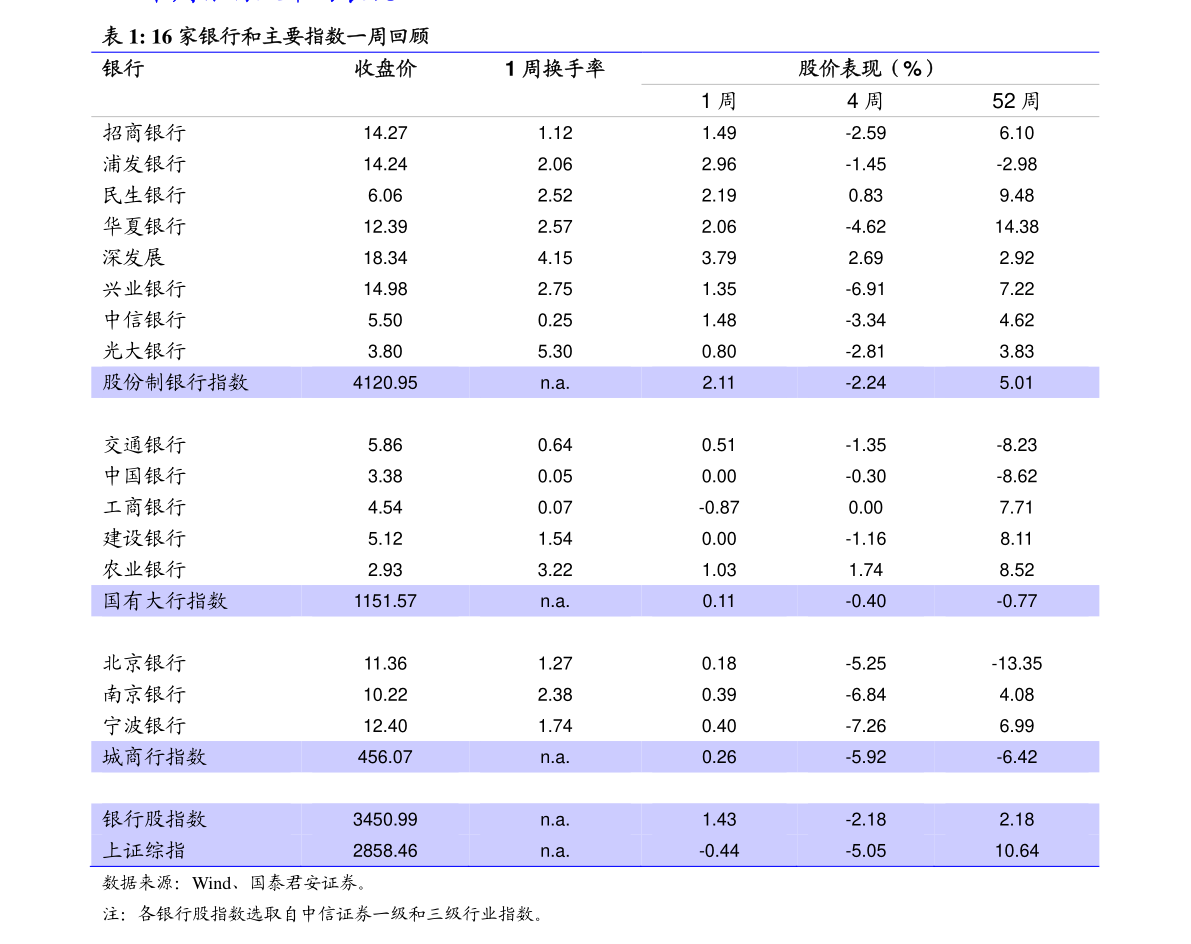Select the 宁波银行 row label
This screenshot has width=1191, height=944.
[144, 725]
